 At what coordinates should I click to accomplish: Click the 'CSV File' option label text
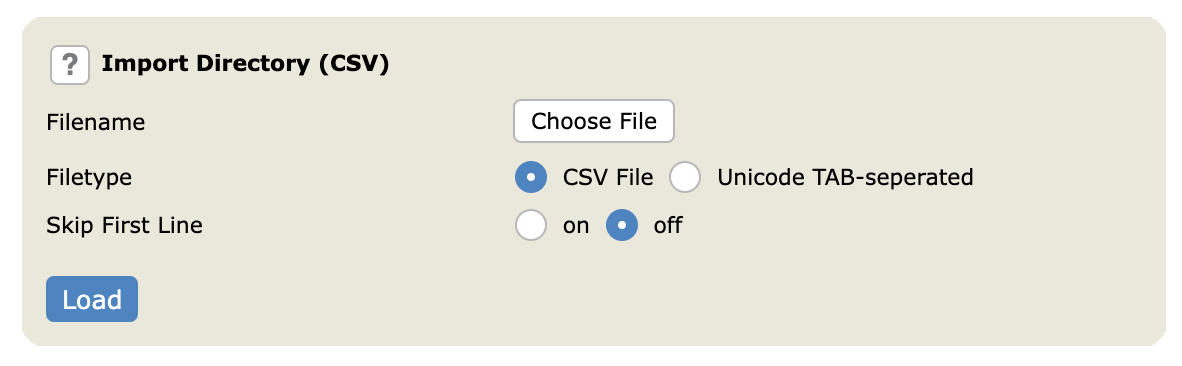(x=608, y=178)
